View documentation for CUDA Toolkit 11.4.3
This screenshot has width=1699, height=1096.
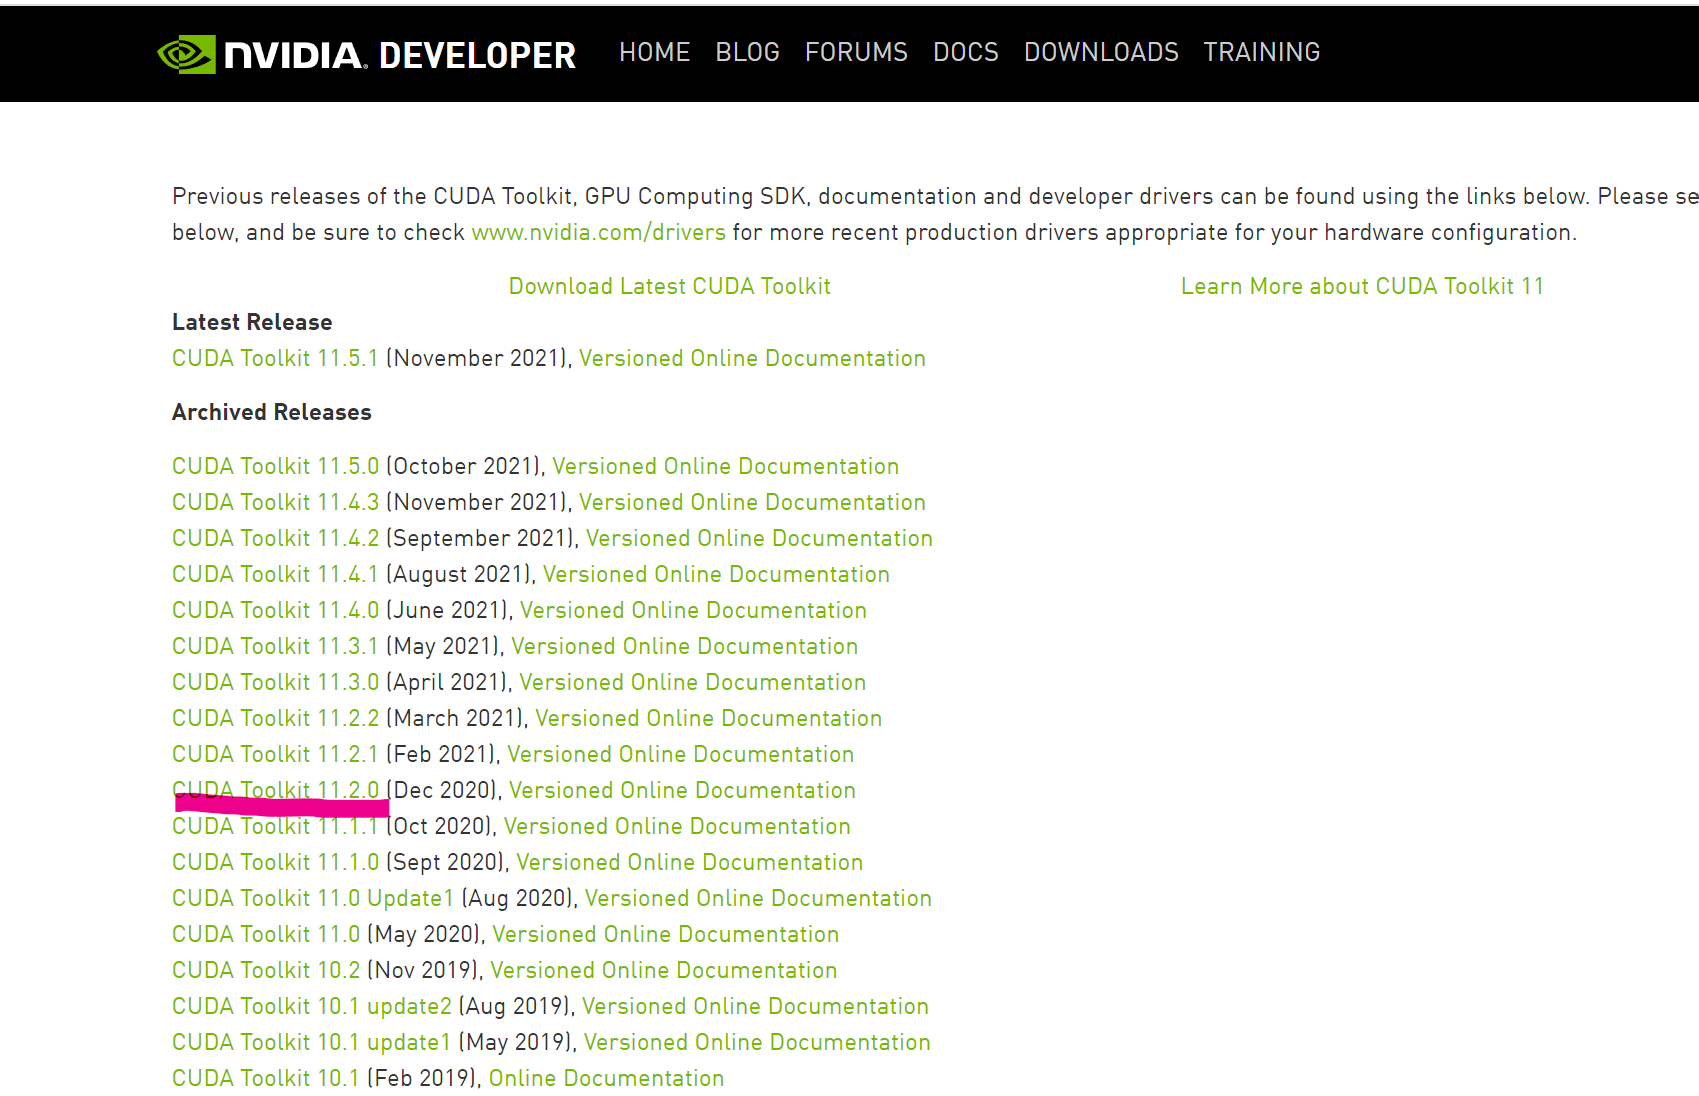pyautogui.click(x=752, y=502)
